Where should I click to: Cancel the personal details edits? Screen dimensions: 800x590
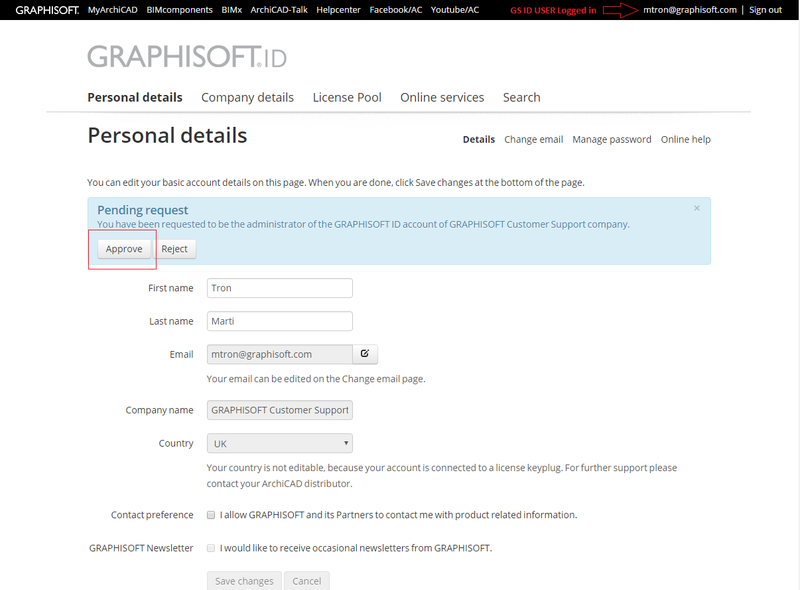click(306, 580)
